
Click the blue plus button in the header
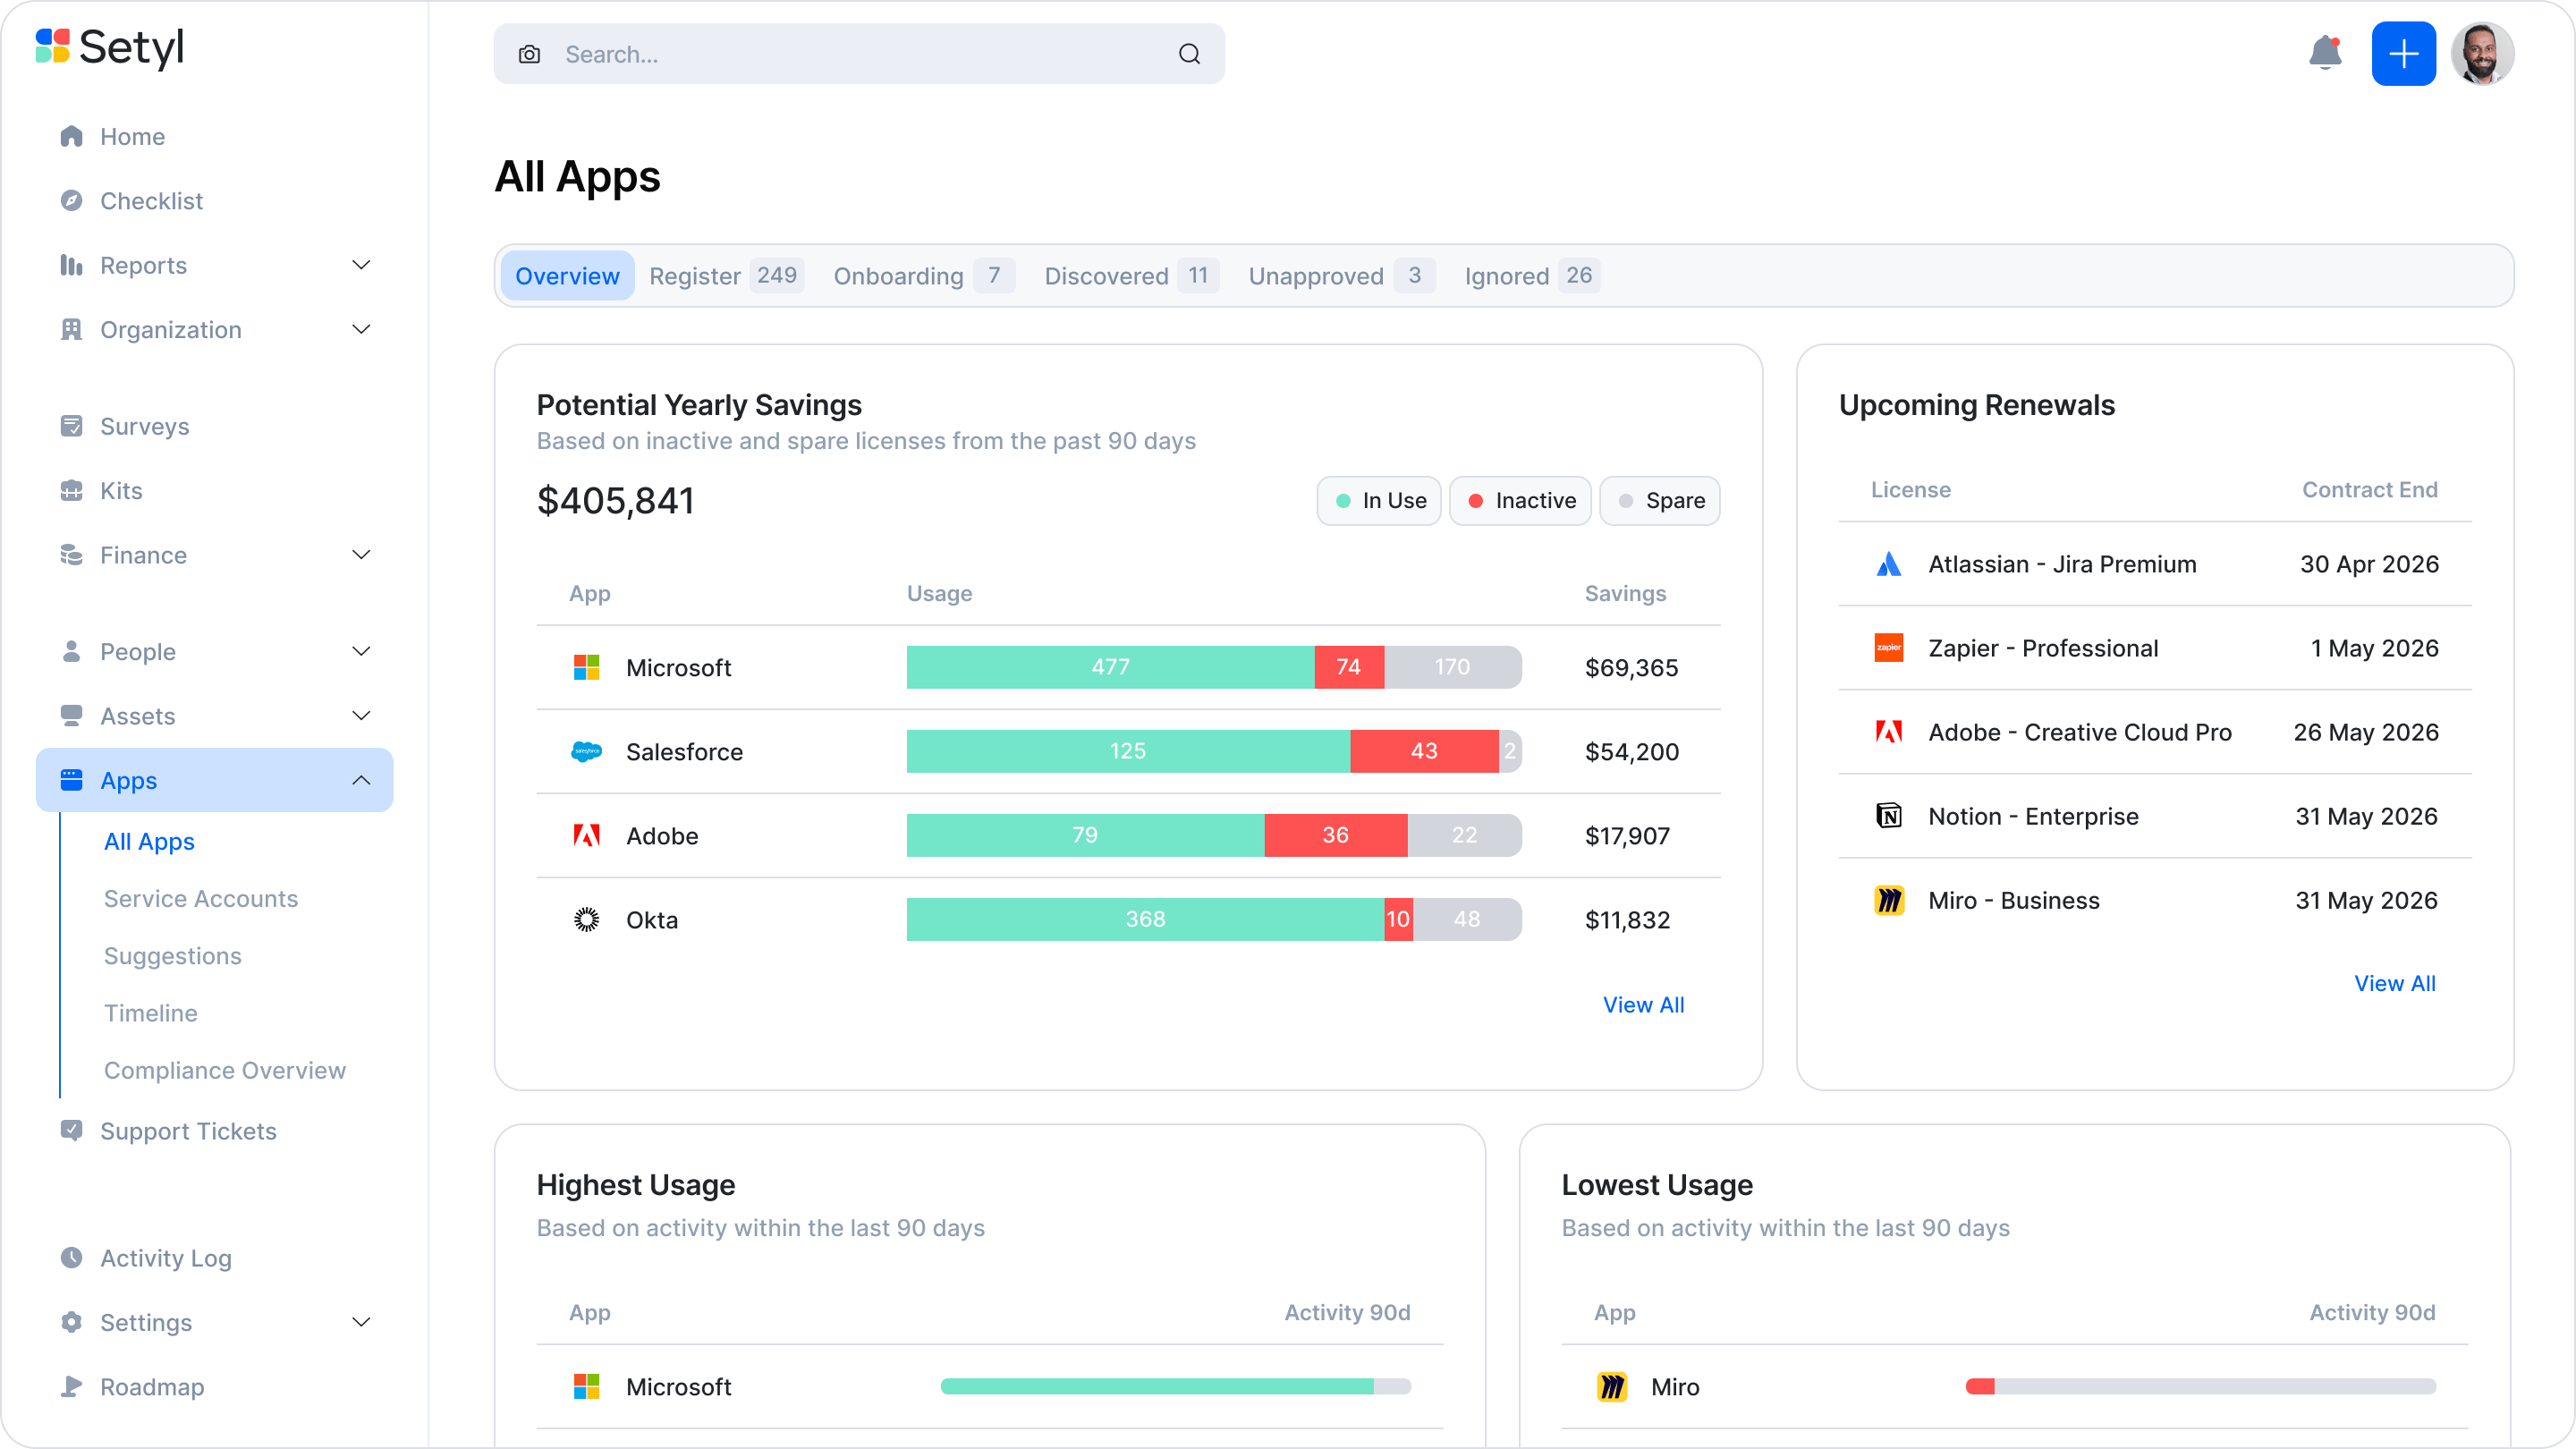point(2404,54)
